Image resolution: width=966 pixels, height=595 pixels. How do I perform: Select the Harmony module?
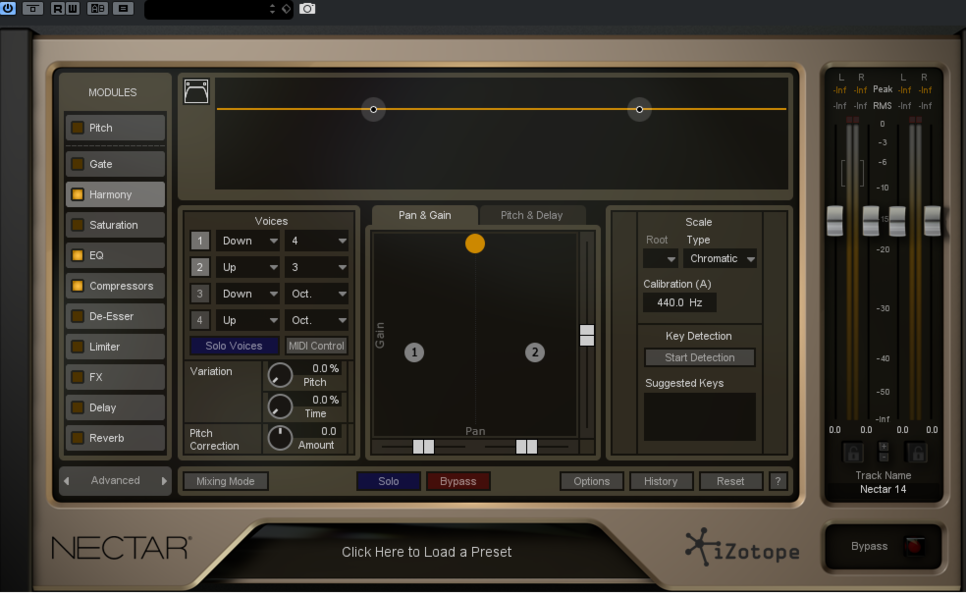(115, 194)
